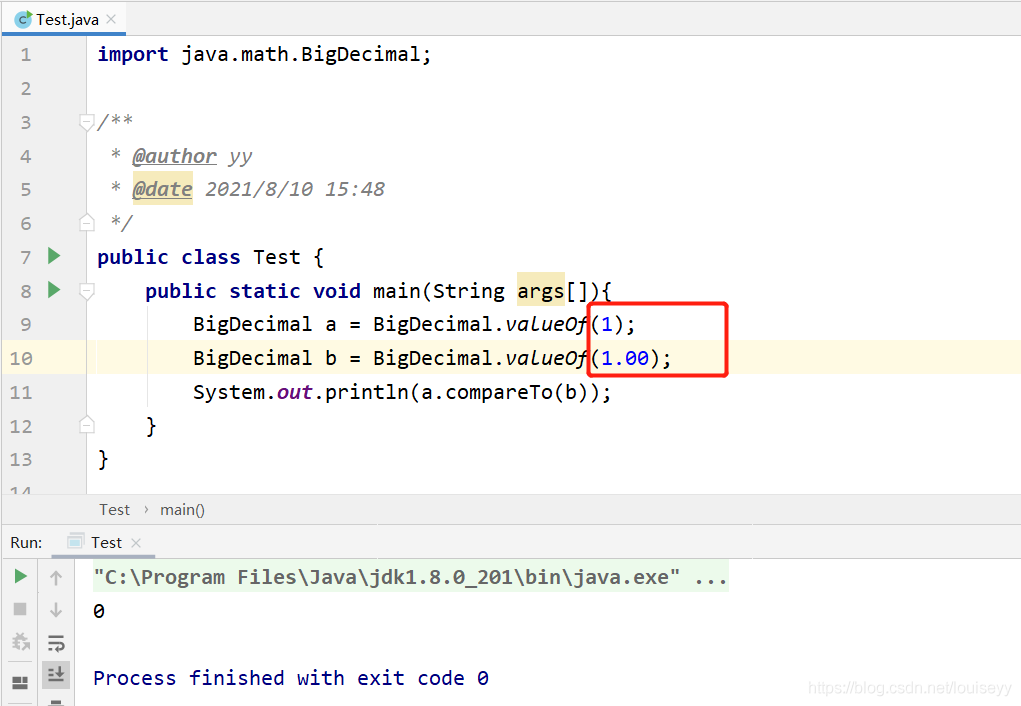Click the grayed-out bug icon in the Run toolbar
The image size is (1021, 706).
pos(21,642)
